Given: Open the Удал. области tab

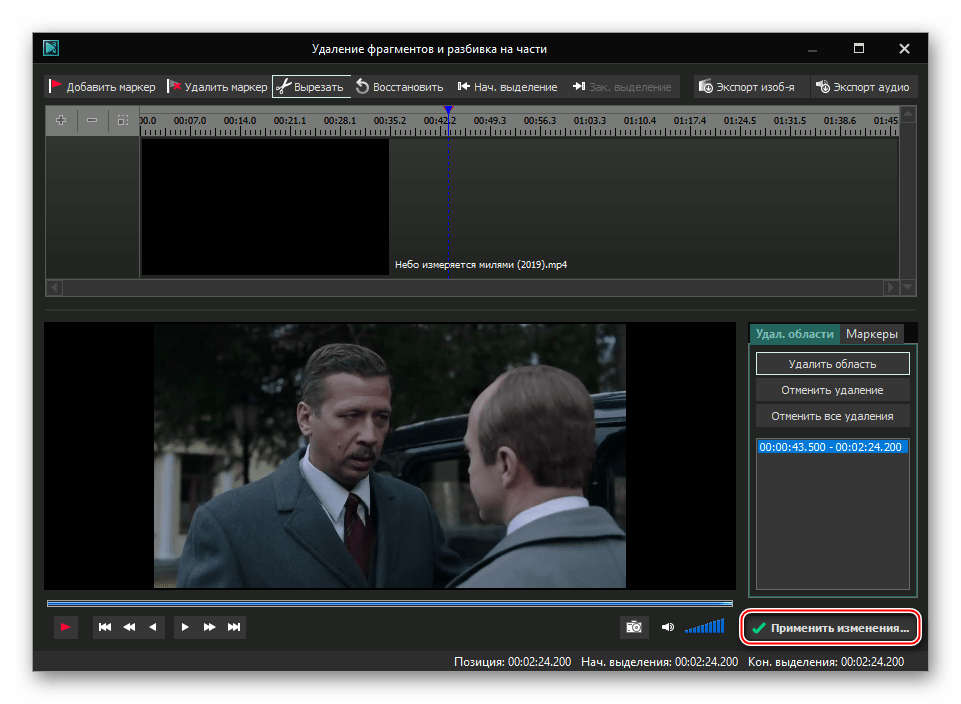Looking at the screenshot, I should pos(795,334).
